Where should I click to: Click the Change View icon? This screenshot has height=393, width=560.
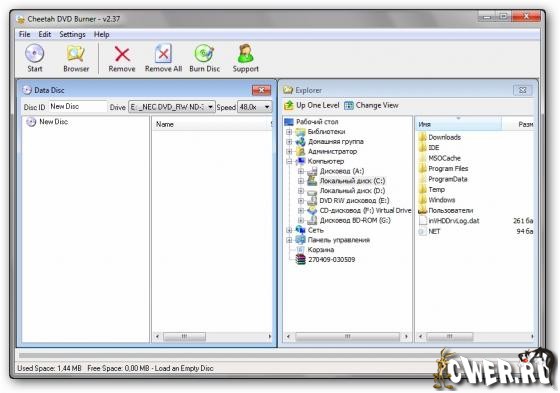click(x=349, y=105)
